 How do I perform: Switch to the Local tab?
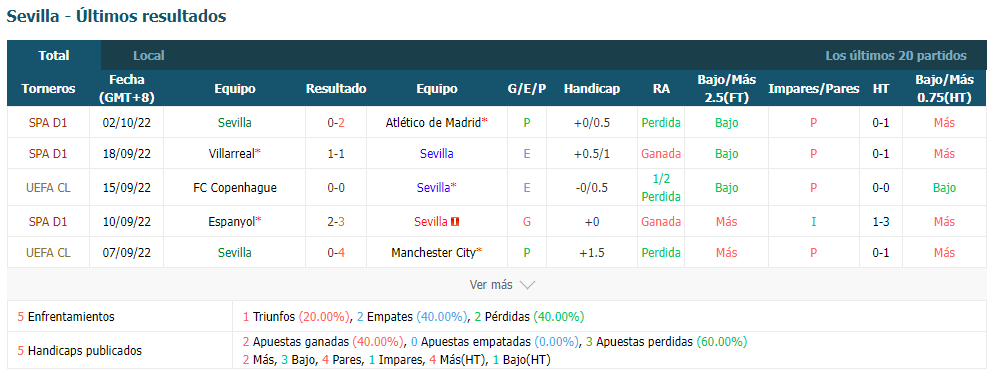tap(149, 55)
